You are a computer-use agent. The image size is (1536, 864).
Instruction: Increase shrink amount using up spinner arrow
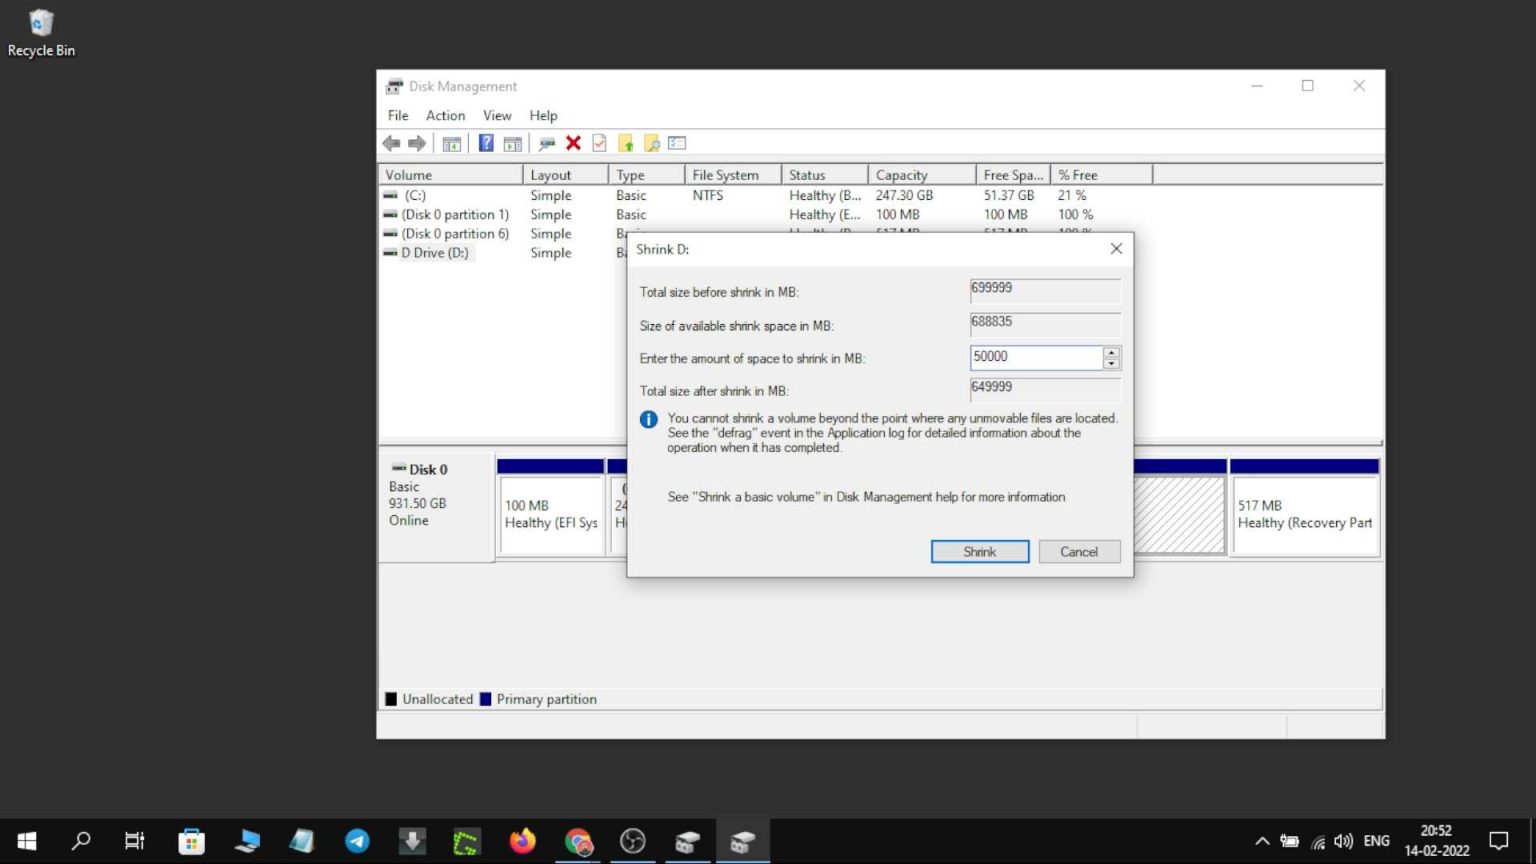[x=1111, y=353]
